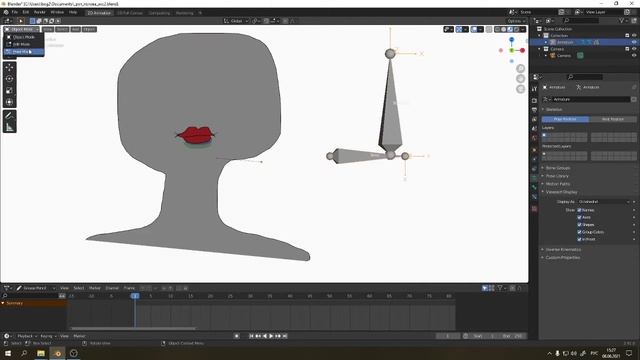The width and height of the screenshot is (640, 360).
Task: Select wireframe viewport shading mode
Action: (498, 29)
